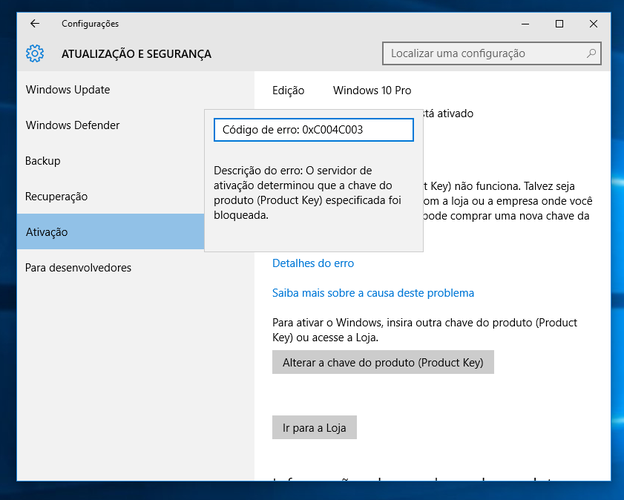
Task: Click the Windows 10 Pro edition text
Action: point(372,90)
